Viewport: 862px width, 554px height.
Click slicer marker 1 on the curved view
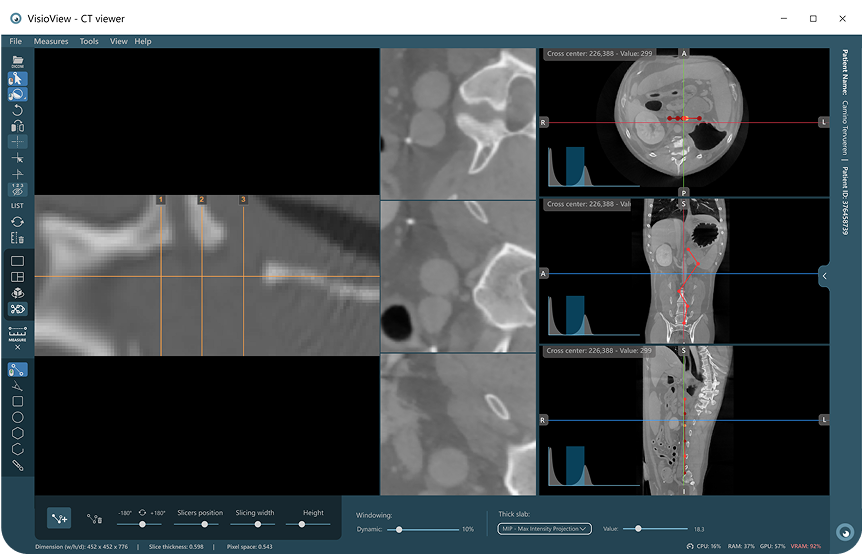tap(161, 200)
